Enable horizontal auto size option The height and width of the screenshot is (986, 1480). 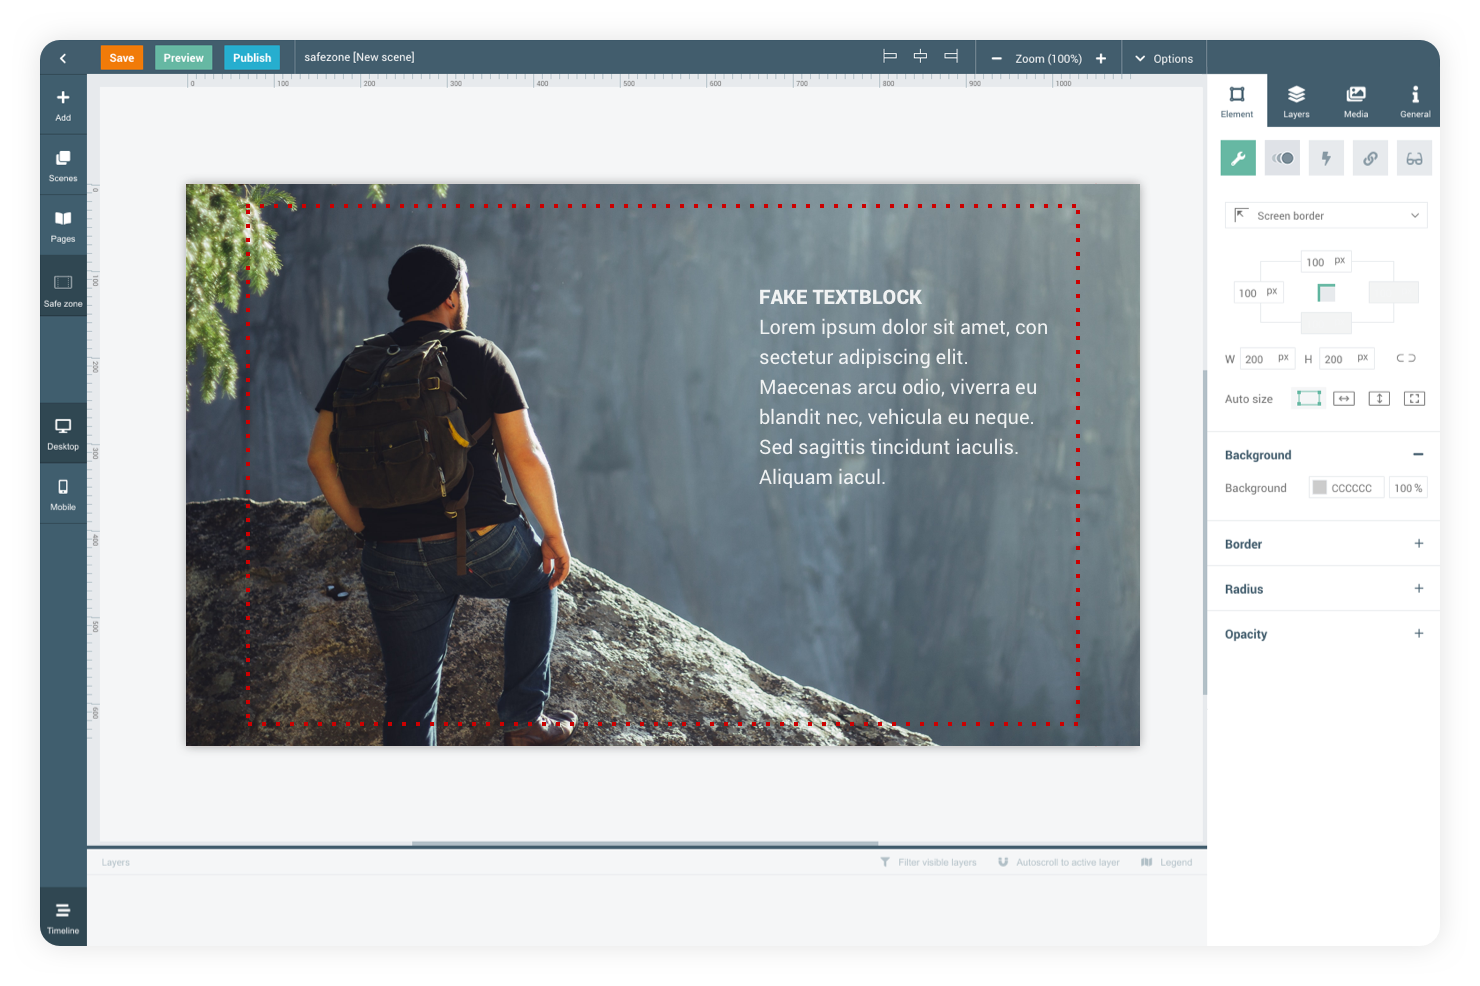click(x=1344, y=399)
